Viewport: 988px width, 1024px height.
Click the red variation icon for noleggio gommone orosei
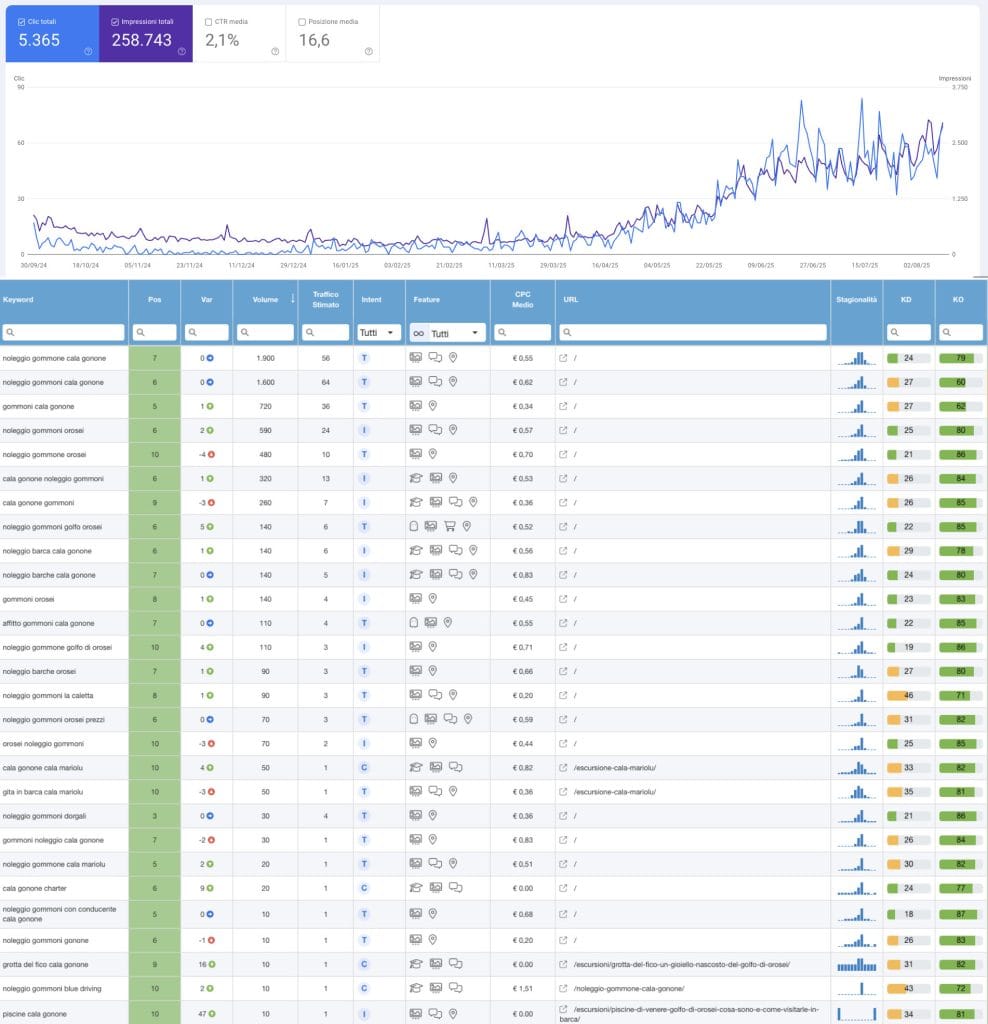[211, 455]
